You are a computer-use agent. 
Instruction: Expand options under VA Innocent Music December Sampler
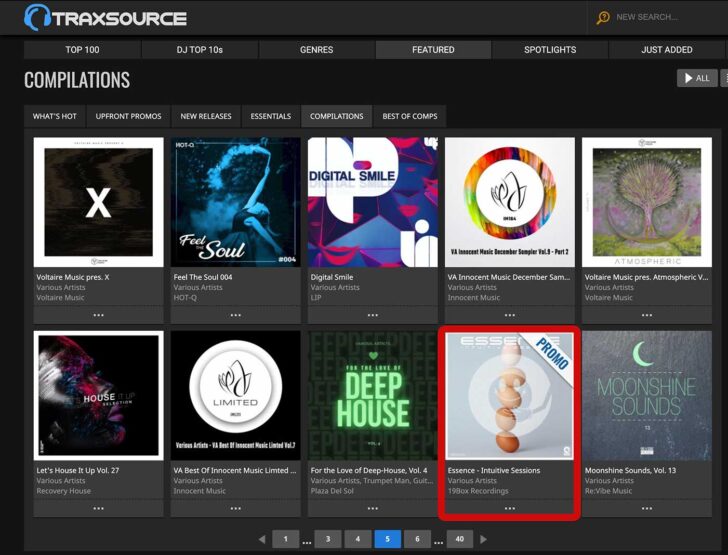tap(509, 315)
